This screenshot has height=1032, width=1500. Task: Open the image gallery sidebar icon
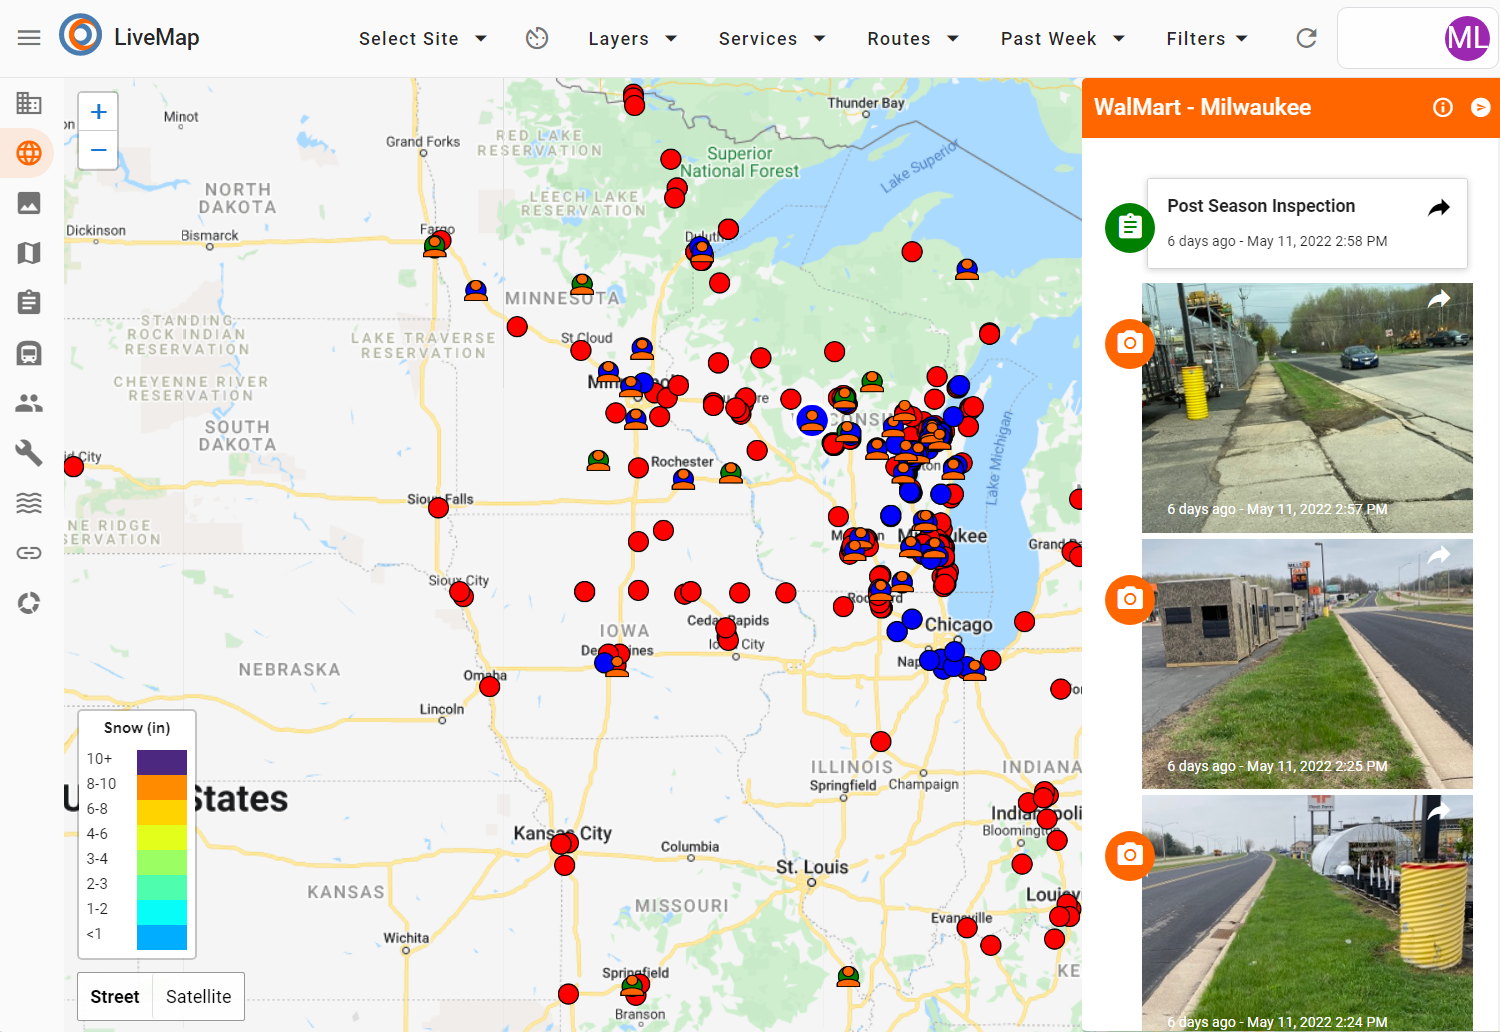point(29,203)
